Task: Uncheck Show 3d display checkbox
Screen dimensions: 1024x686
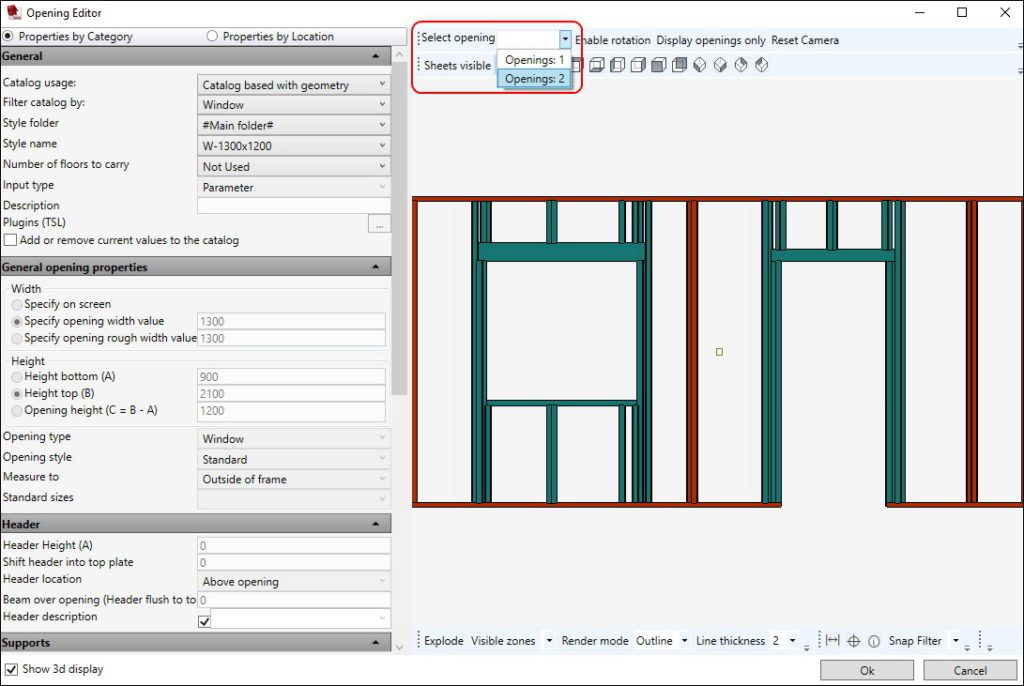Action: tap(11, 669)
